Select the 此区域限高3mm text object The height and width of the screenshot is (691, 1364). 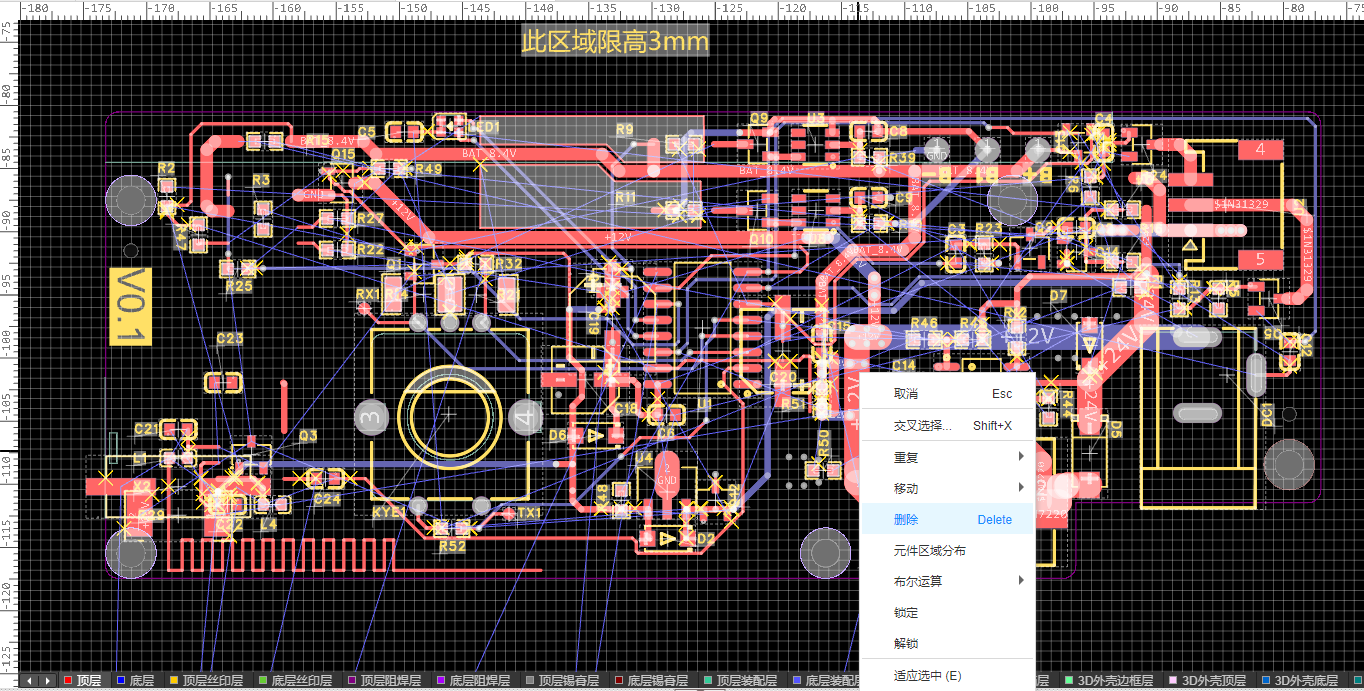[615, 42]
